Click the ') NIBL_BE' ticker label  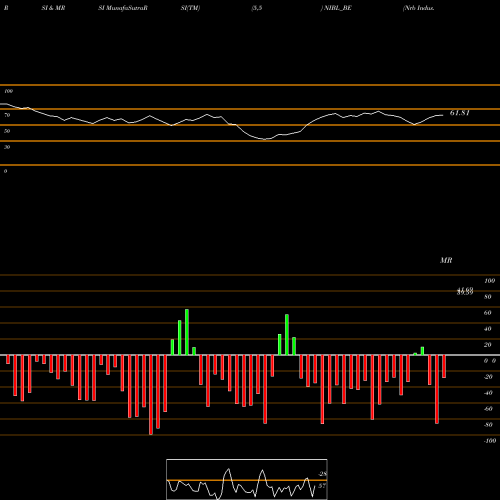click(x=336, y=8)
